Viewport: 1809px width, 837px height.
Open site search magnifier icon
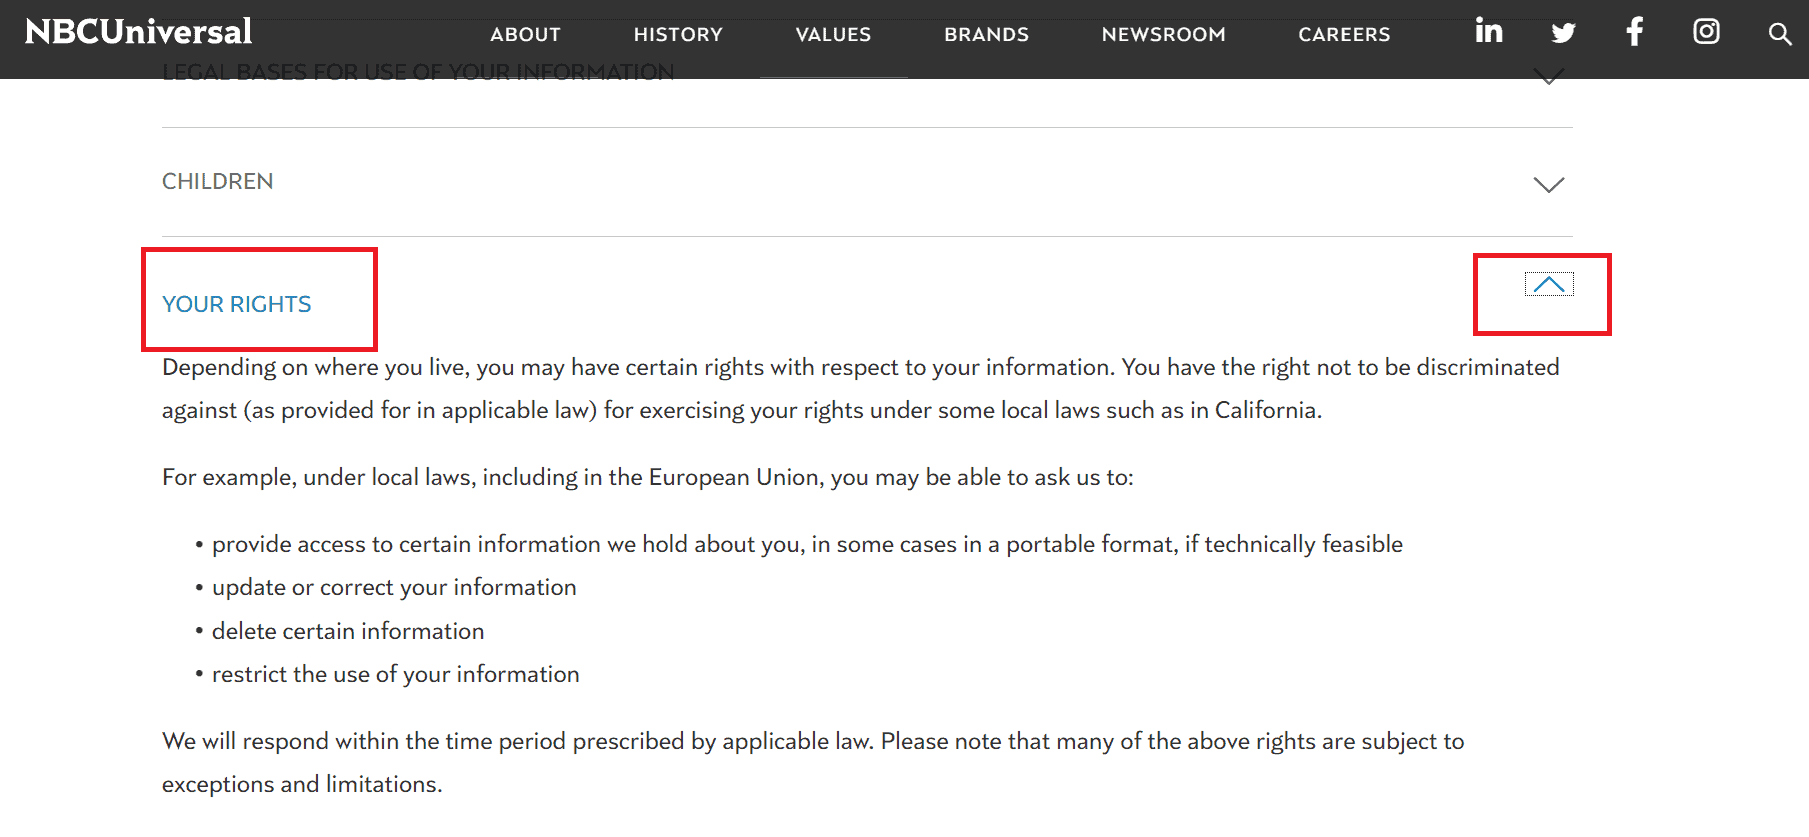(x=1779, y=34)
